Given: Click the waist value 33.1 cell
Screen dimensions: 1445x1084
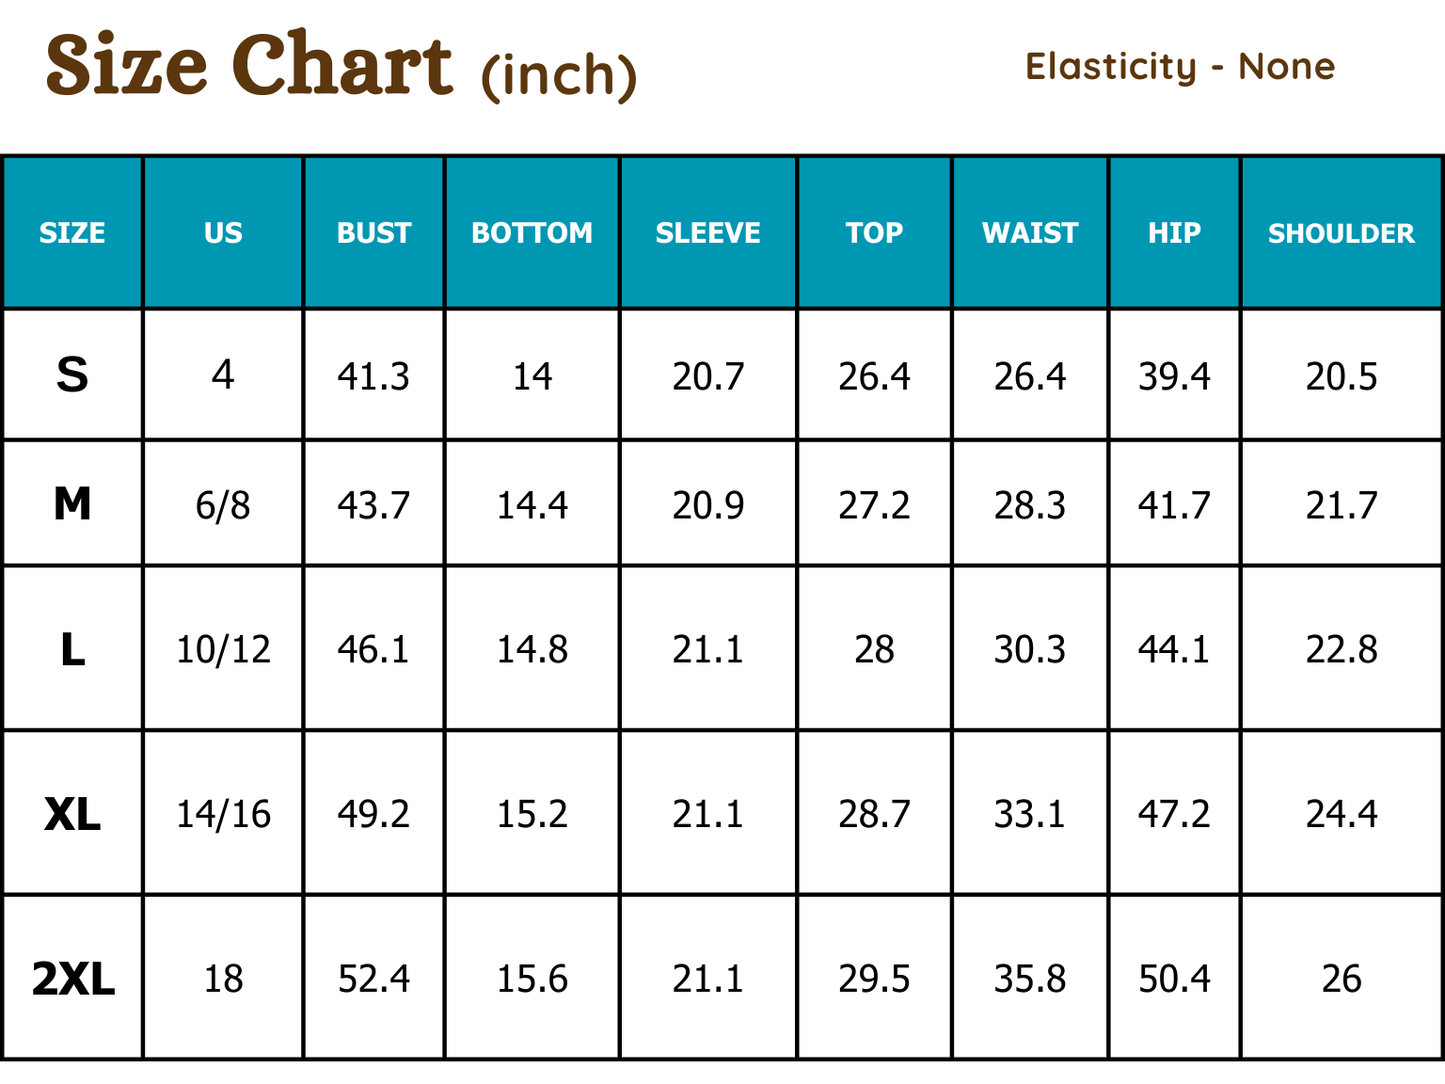Looking at the screenshot, I should [1030, 814].
